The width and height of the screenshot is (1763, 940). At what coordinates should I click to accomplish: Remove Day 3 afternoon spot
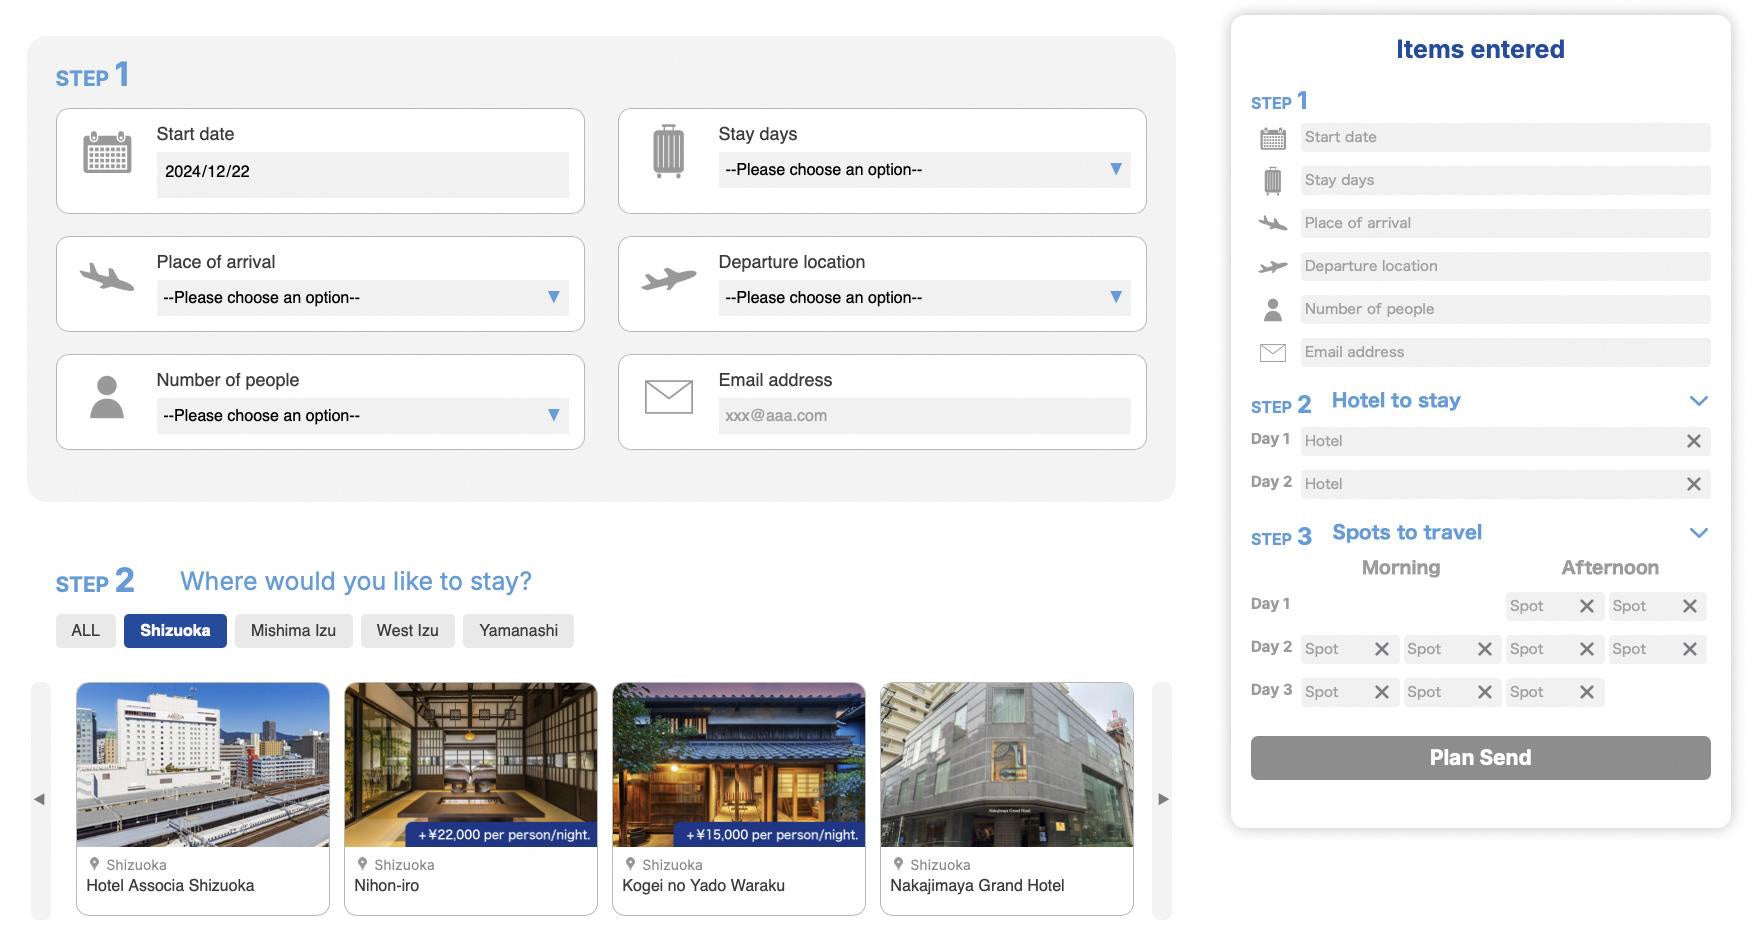point(1586,692)
